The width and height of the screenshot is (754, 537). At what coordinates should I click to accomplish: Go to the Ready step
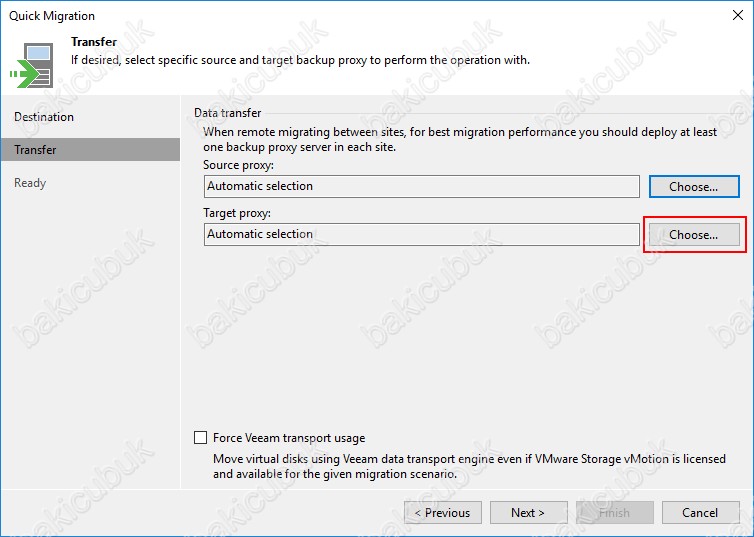point(30,183)
